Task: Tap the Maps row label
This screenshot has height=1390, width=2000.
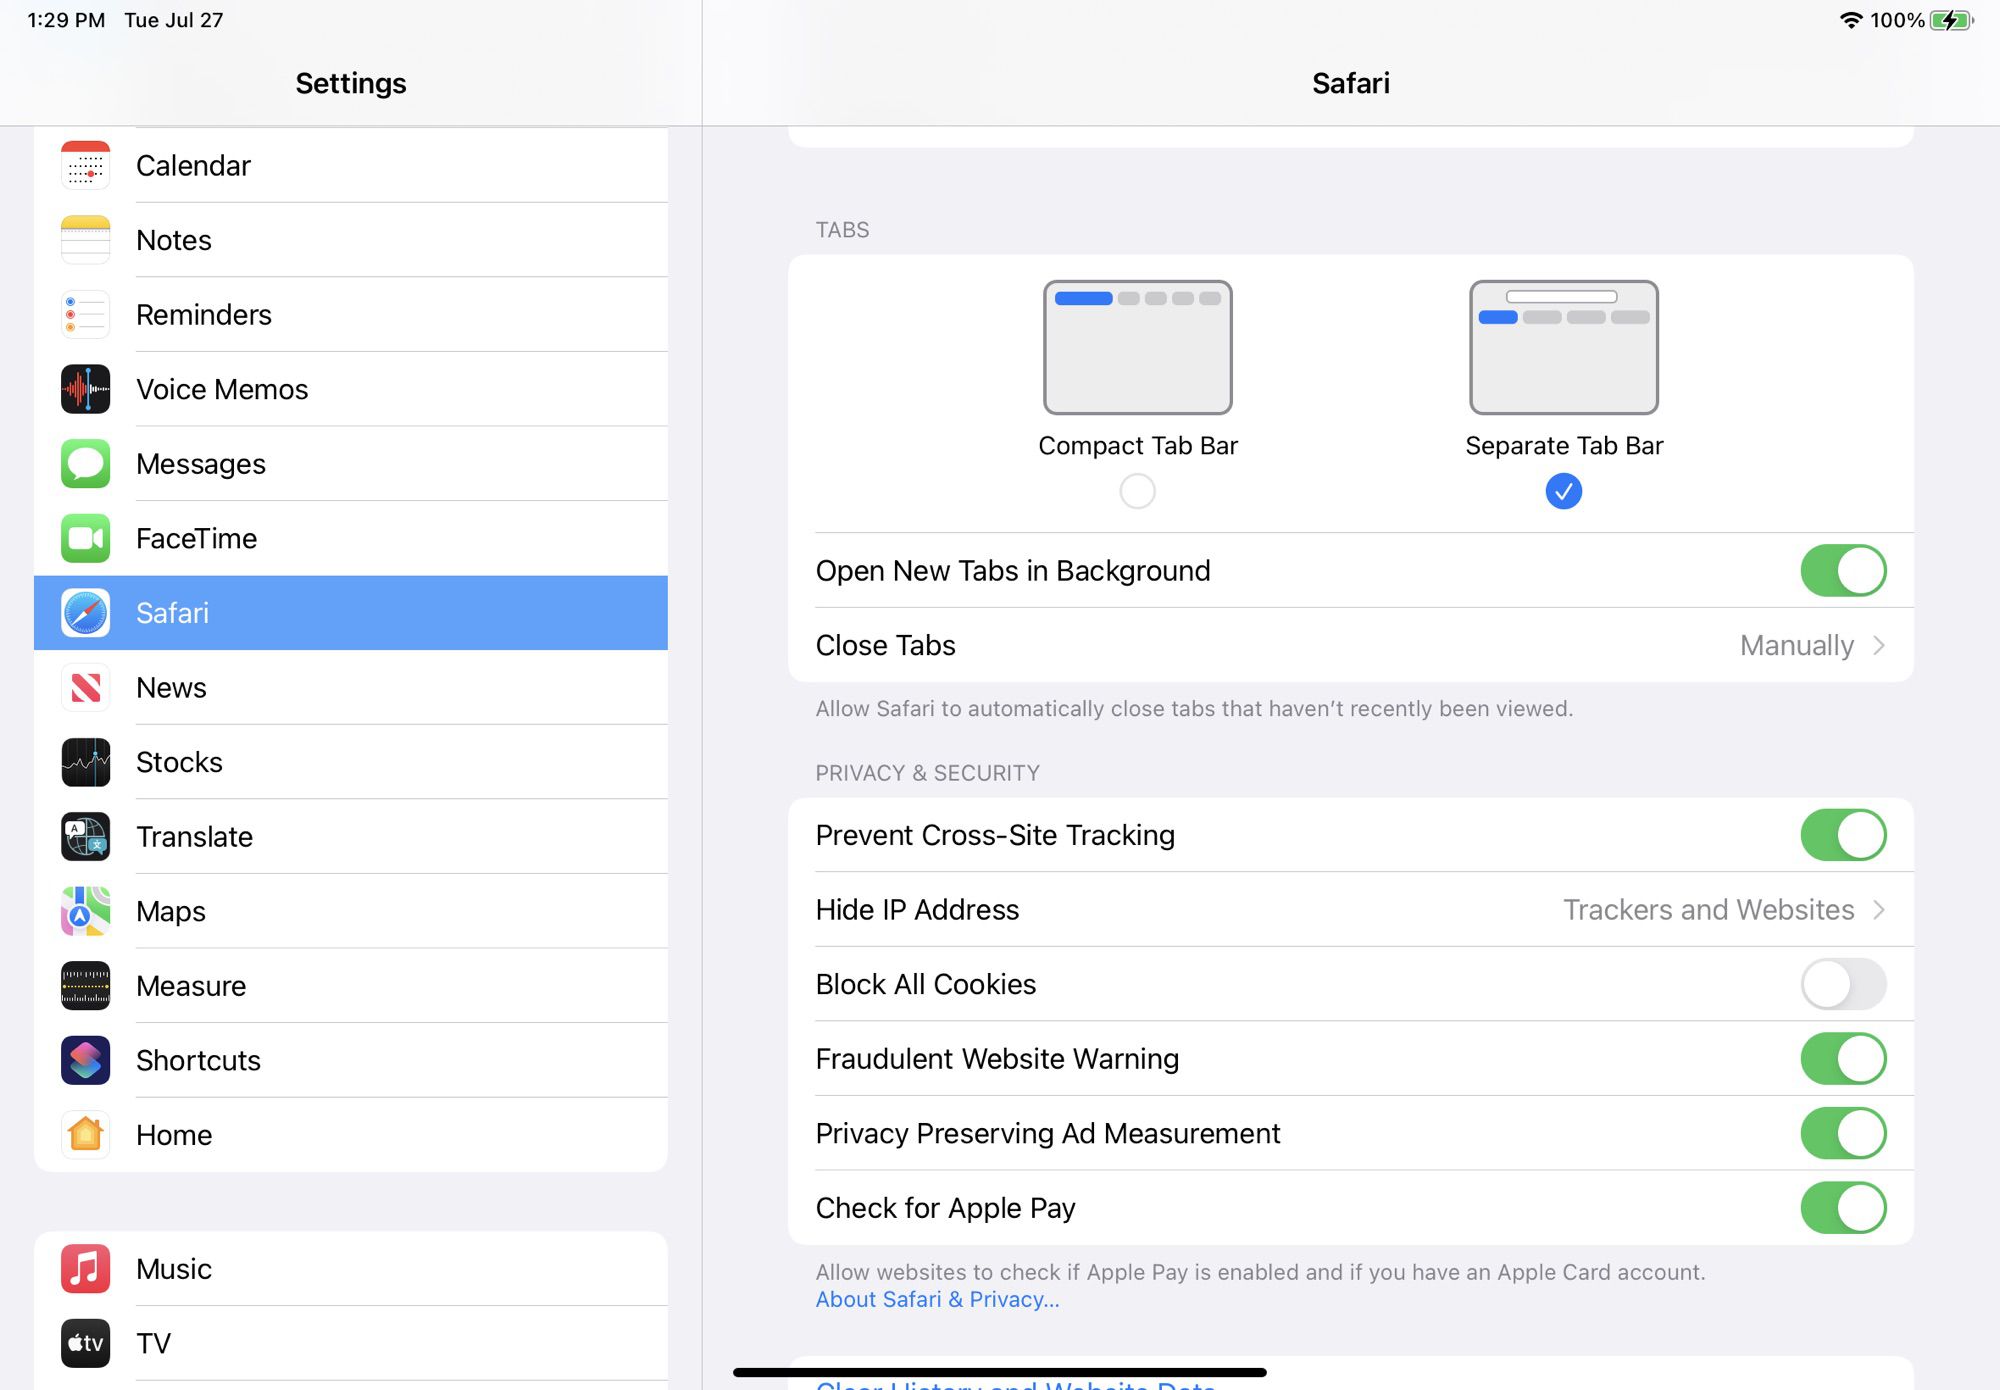Action: point(171,911)
